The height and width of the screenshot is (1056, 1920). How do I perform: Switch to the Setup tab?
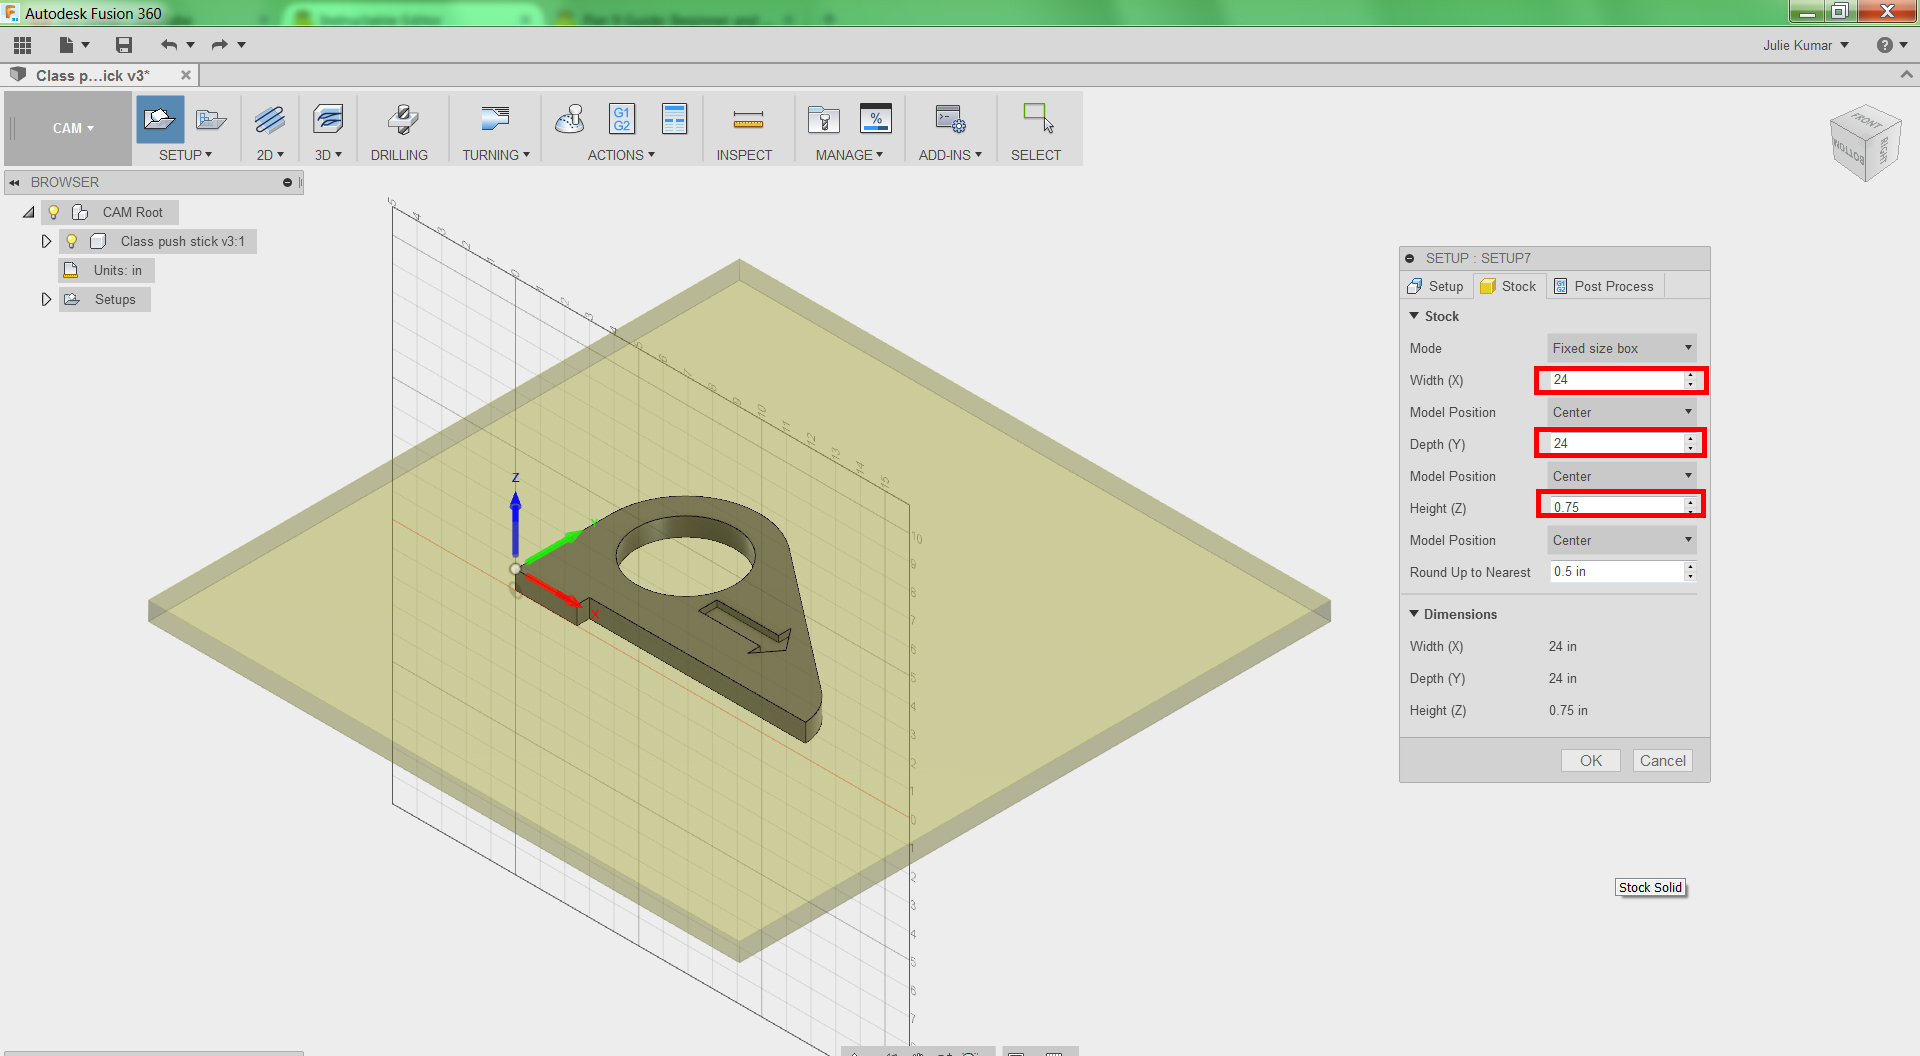(1435, 286)
